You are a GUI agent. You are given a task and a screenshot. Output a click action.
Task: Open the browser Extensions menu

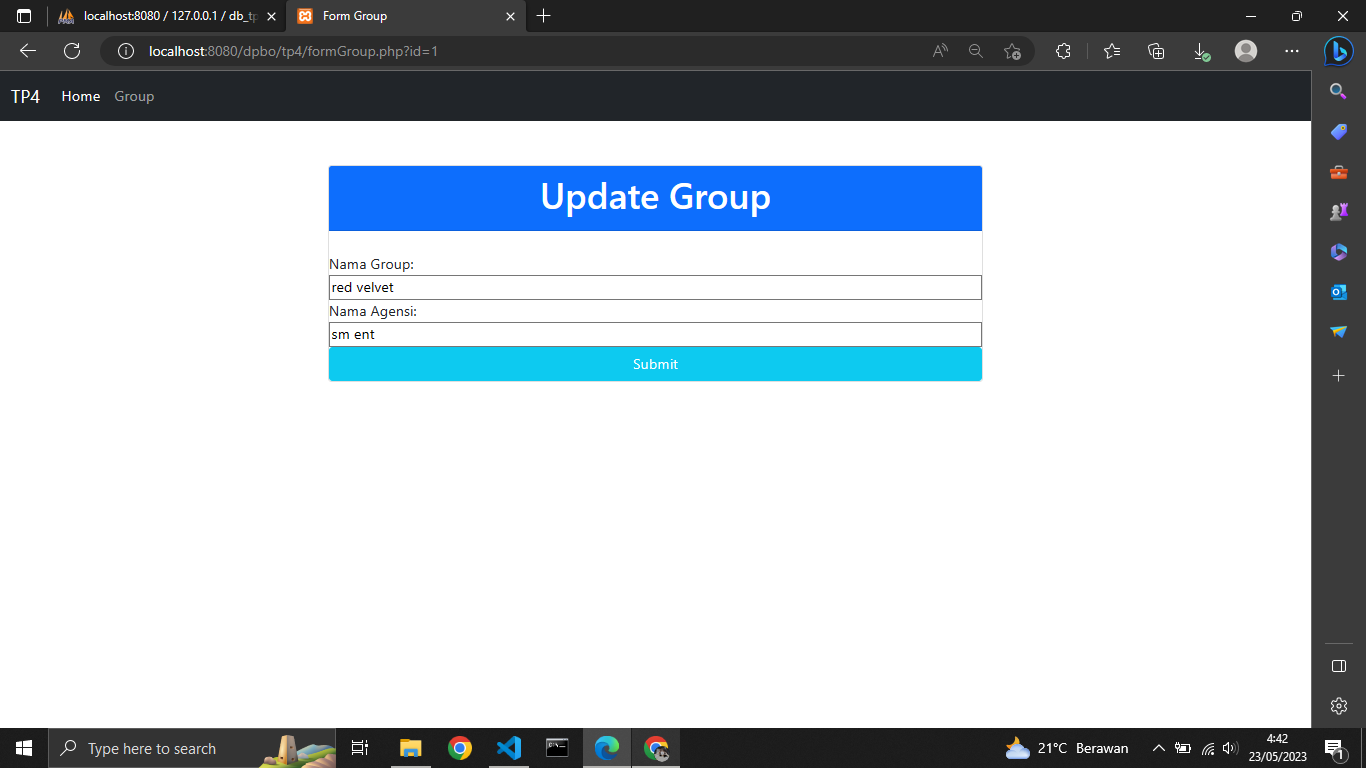(x=1063, y=51)
